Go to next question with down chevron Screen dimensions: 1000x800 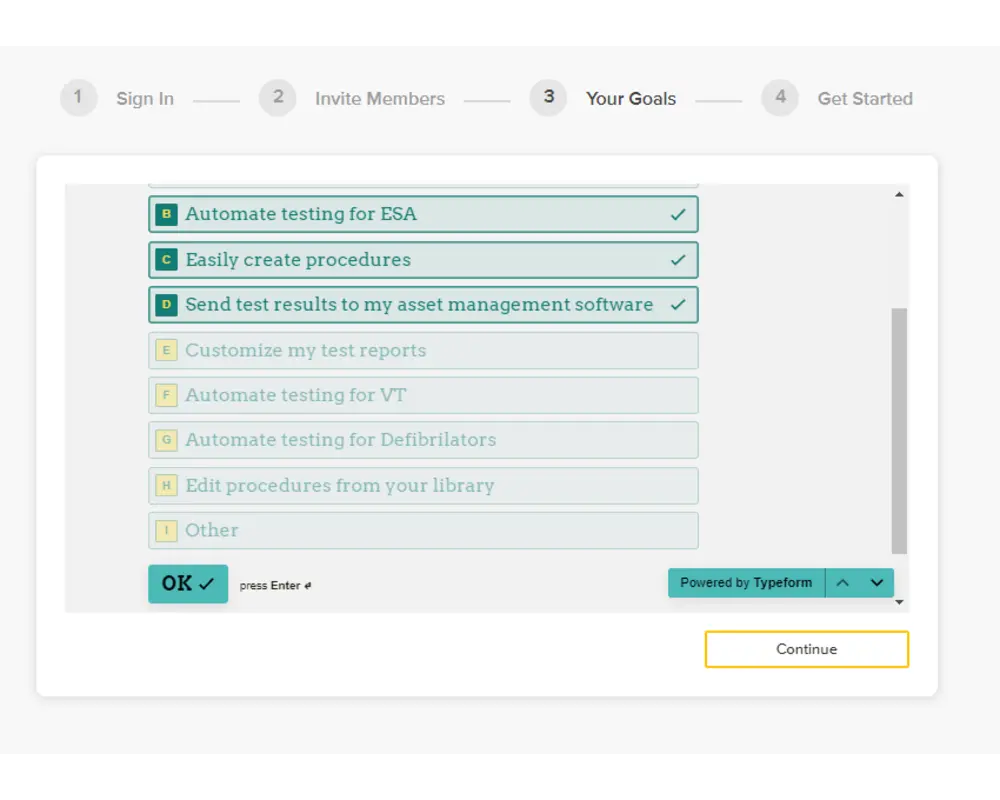pyautogui.click(x=877, y=583)
